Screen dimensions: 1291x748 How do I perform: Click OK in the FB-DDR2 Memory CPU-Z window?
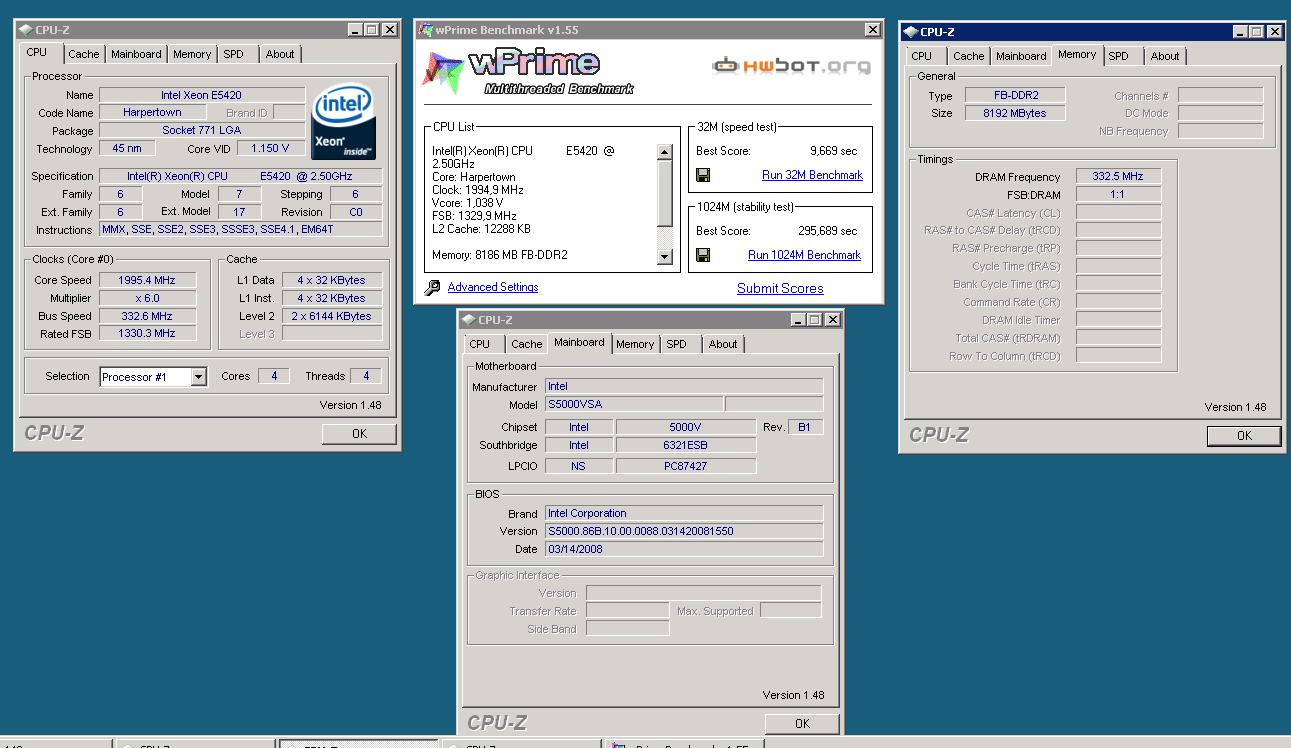click(x=1244, y=435)
